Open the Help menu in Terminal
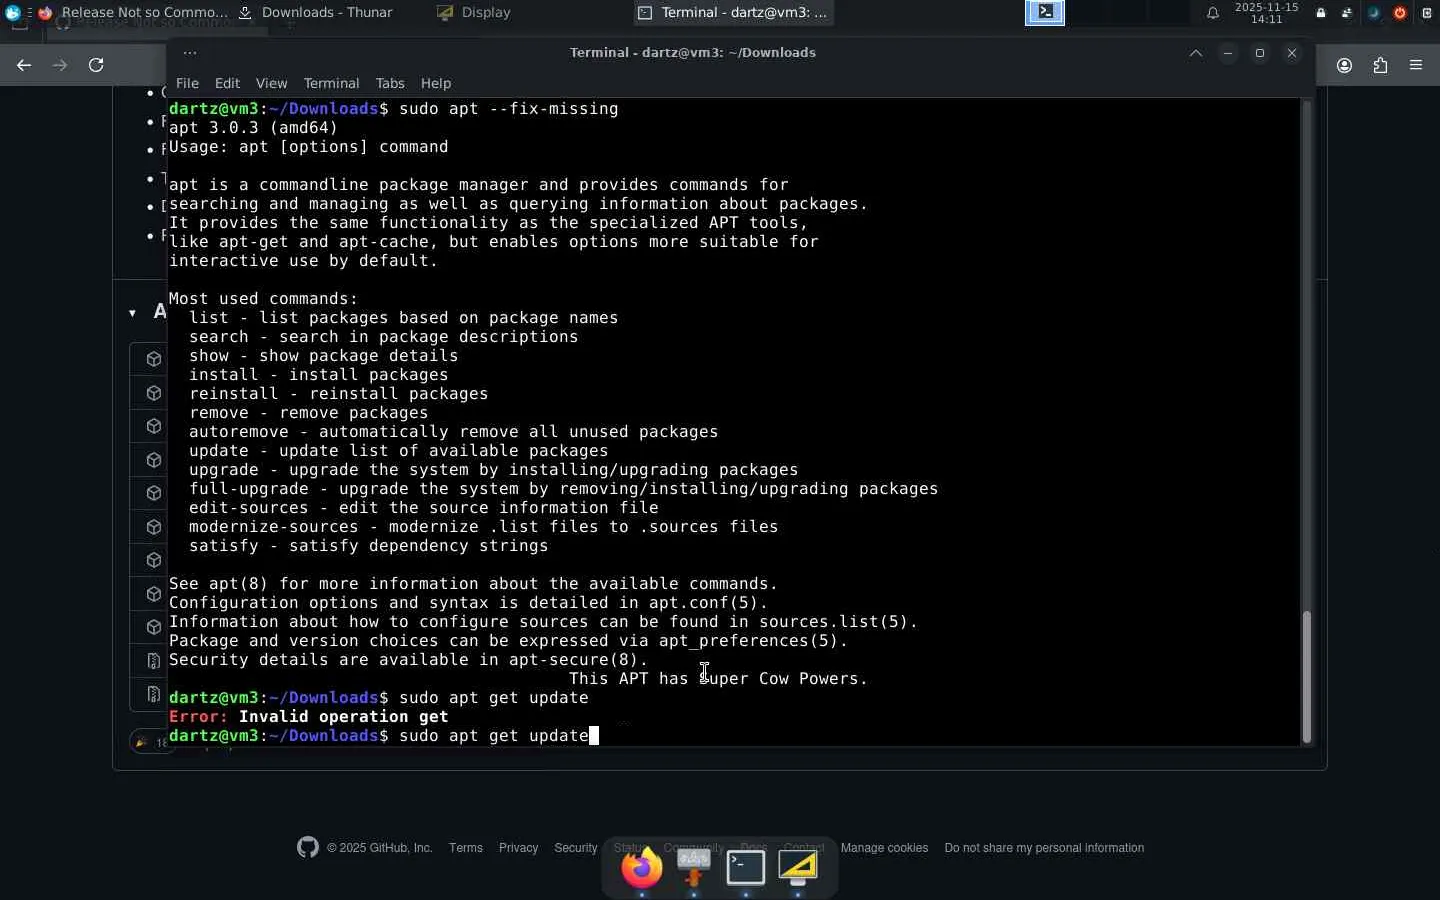The height and width of the screenshot is (900, 1440). (x=436, y=83)
